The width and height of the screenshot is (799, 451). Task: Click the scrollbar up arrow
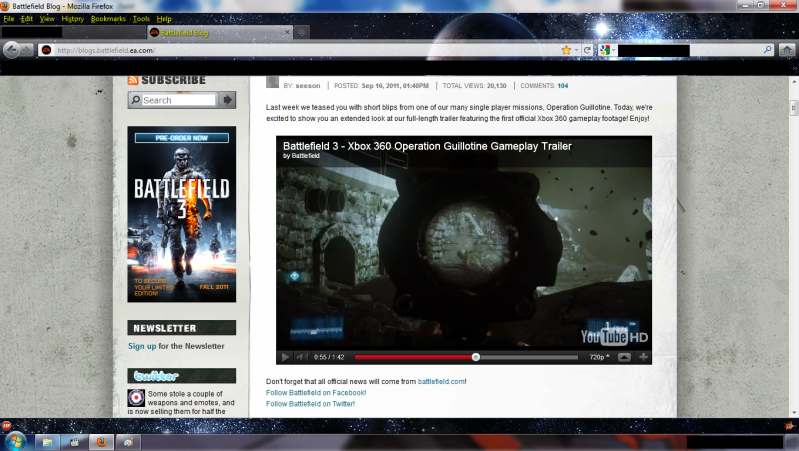[x=794, y=81]
